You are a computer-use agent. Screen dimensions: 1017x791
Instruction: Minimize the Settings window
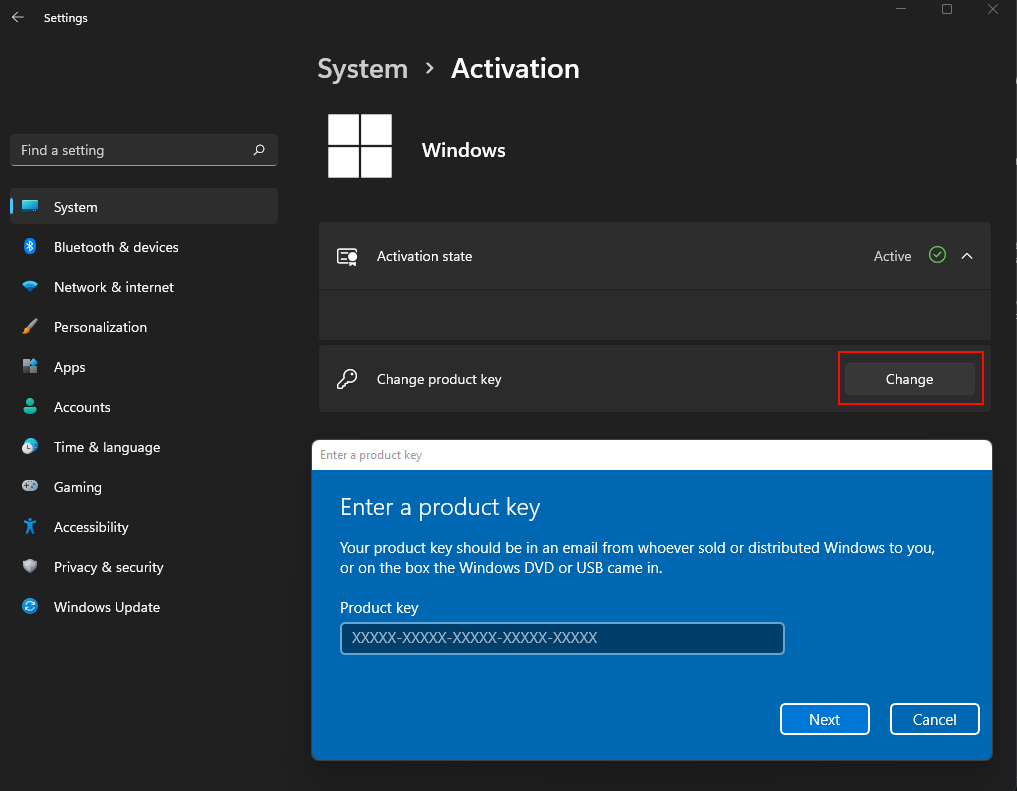[901, 9]
